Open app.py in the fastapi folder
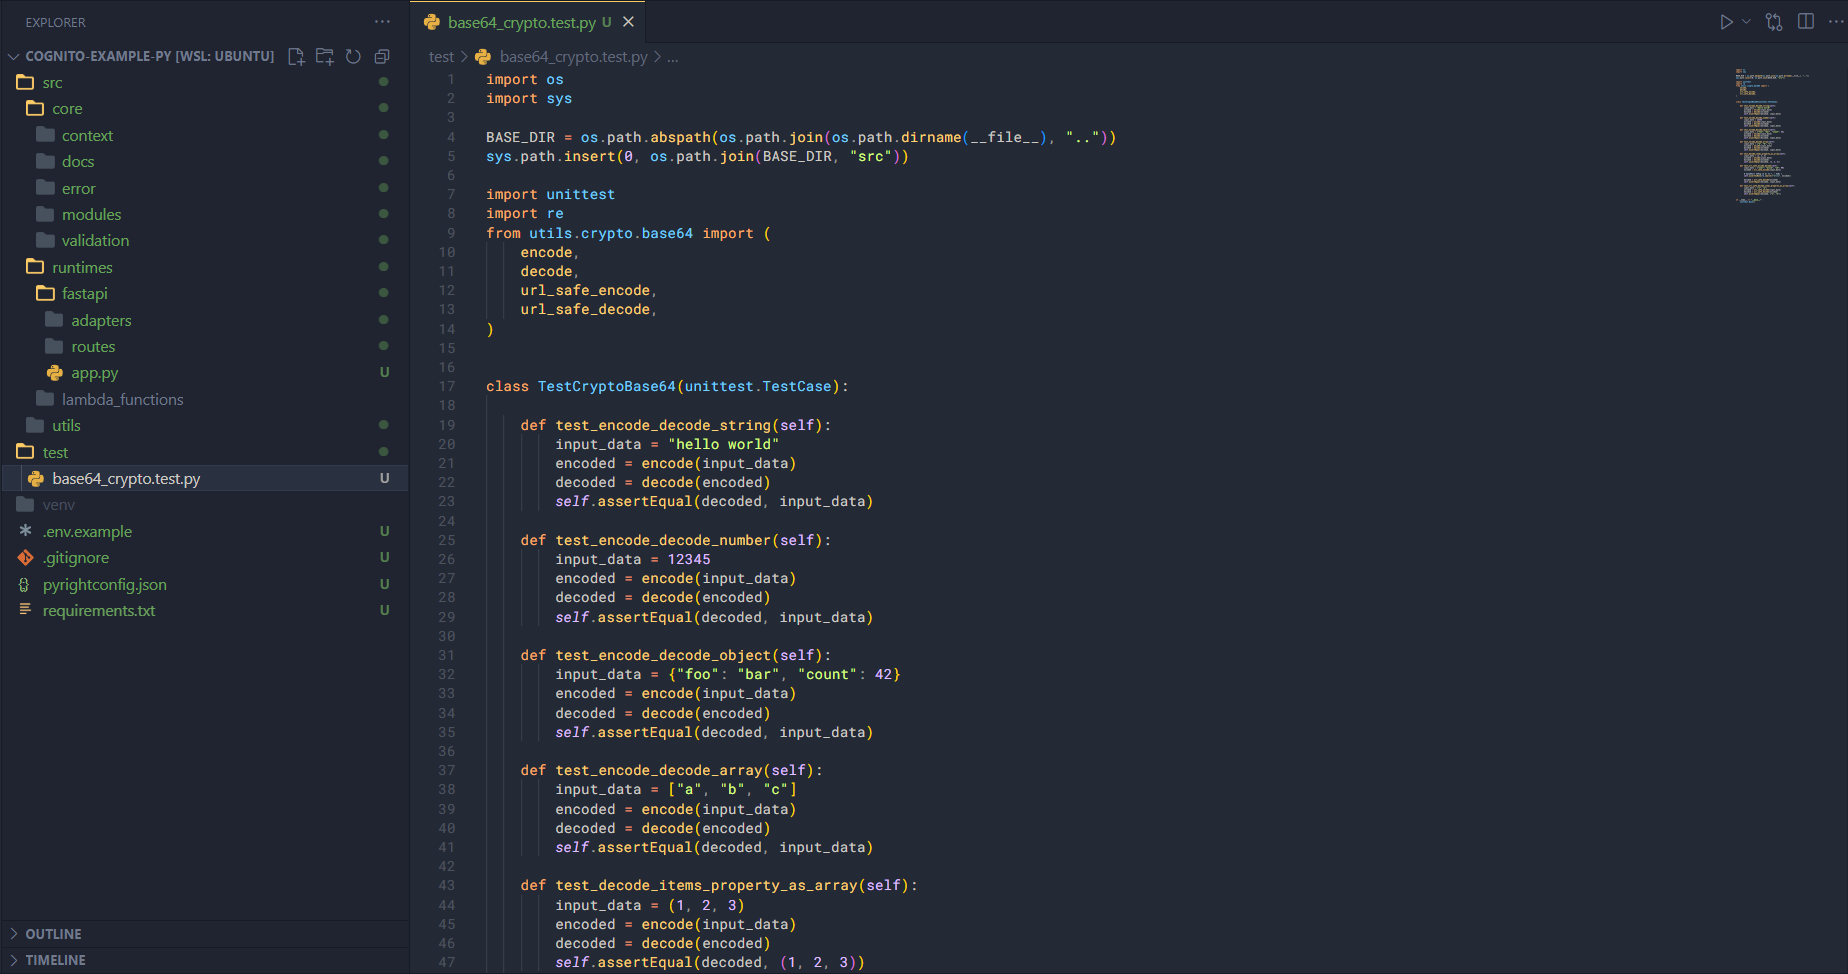Viewport: 1848px width, 974px height. [x=94, y=373]
